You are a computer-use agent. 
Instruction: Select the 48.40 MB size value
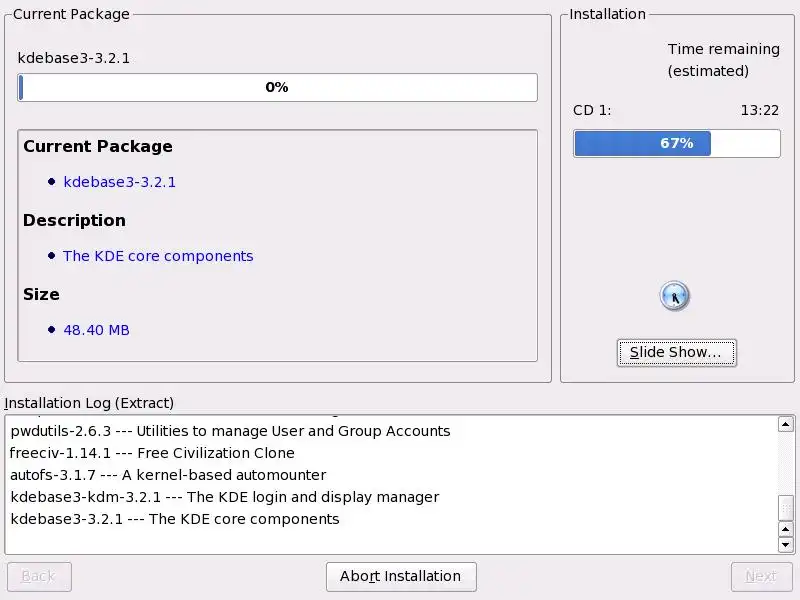pyautogui.click(x=96, y=330)
